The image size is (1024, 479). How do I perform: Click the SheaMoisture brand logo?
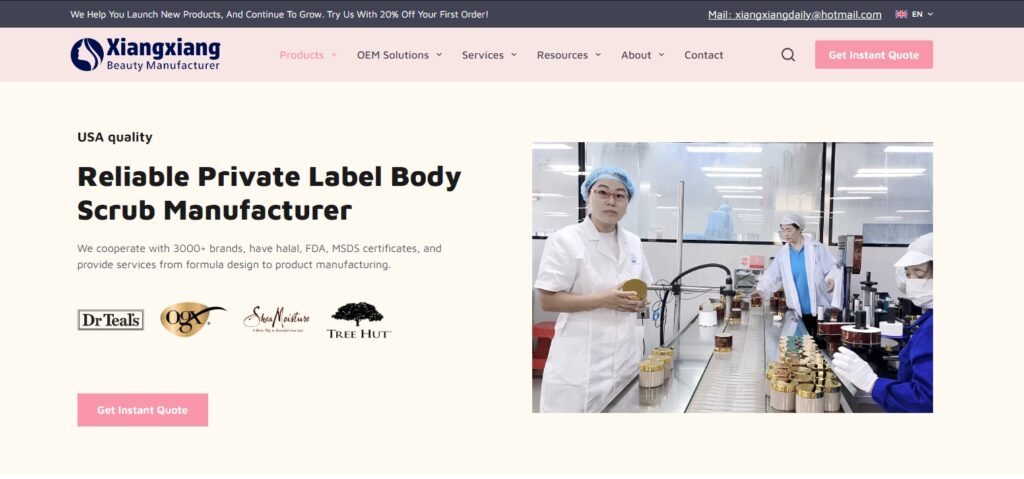276,320
